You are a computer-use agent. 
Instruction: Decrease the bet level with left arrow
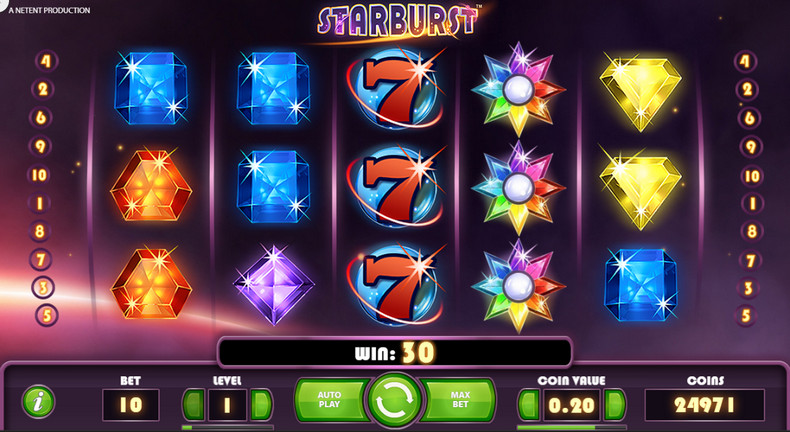pyautogui.click(x=193, y=404)
